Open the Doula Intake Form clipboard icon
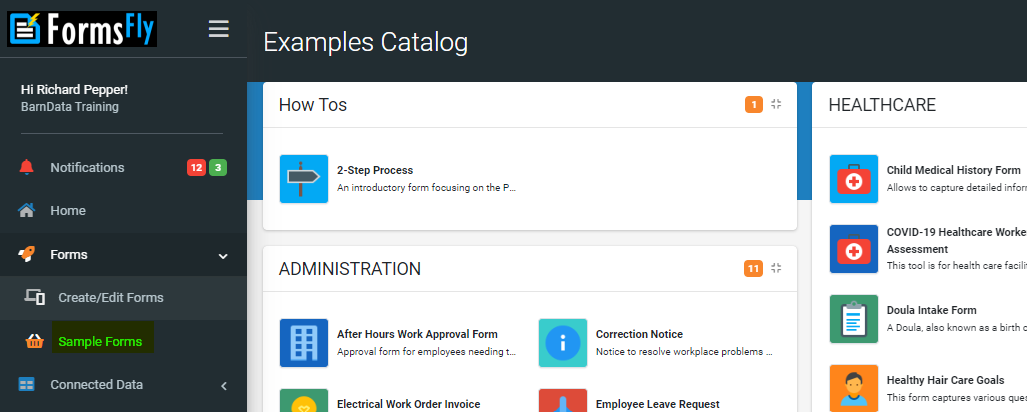 853,319
